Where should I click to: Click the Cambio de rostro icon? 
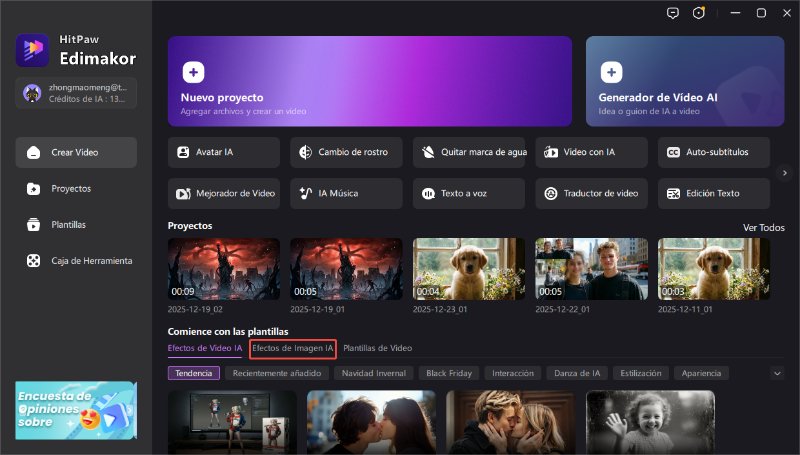tap(306, 152)
